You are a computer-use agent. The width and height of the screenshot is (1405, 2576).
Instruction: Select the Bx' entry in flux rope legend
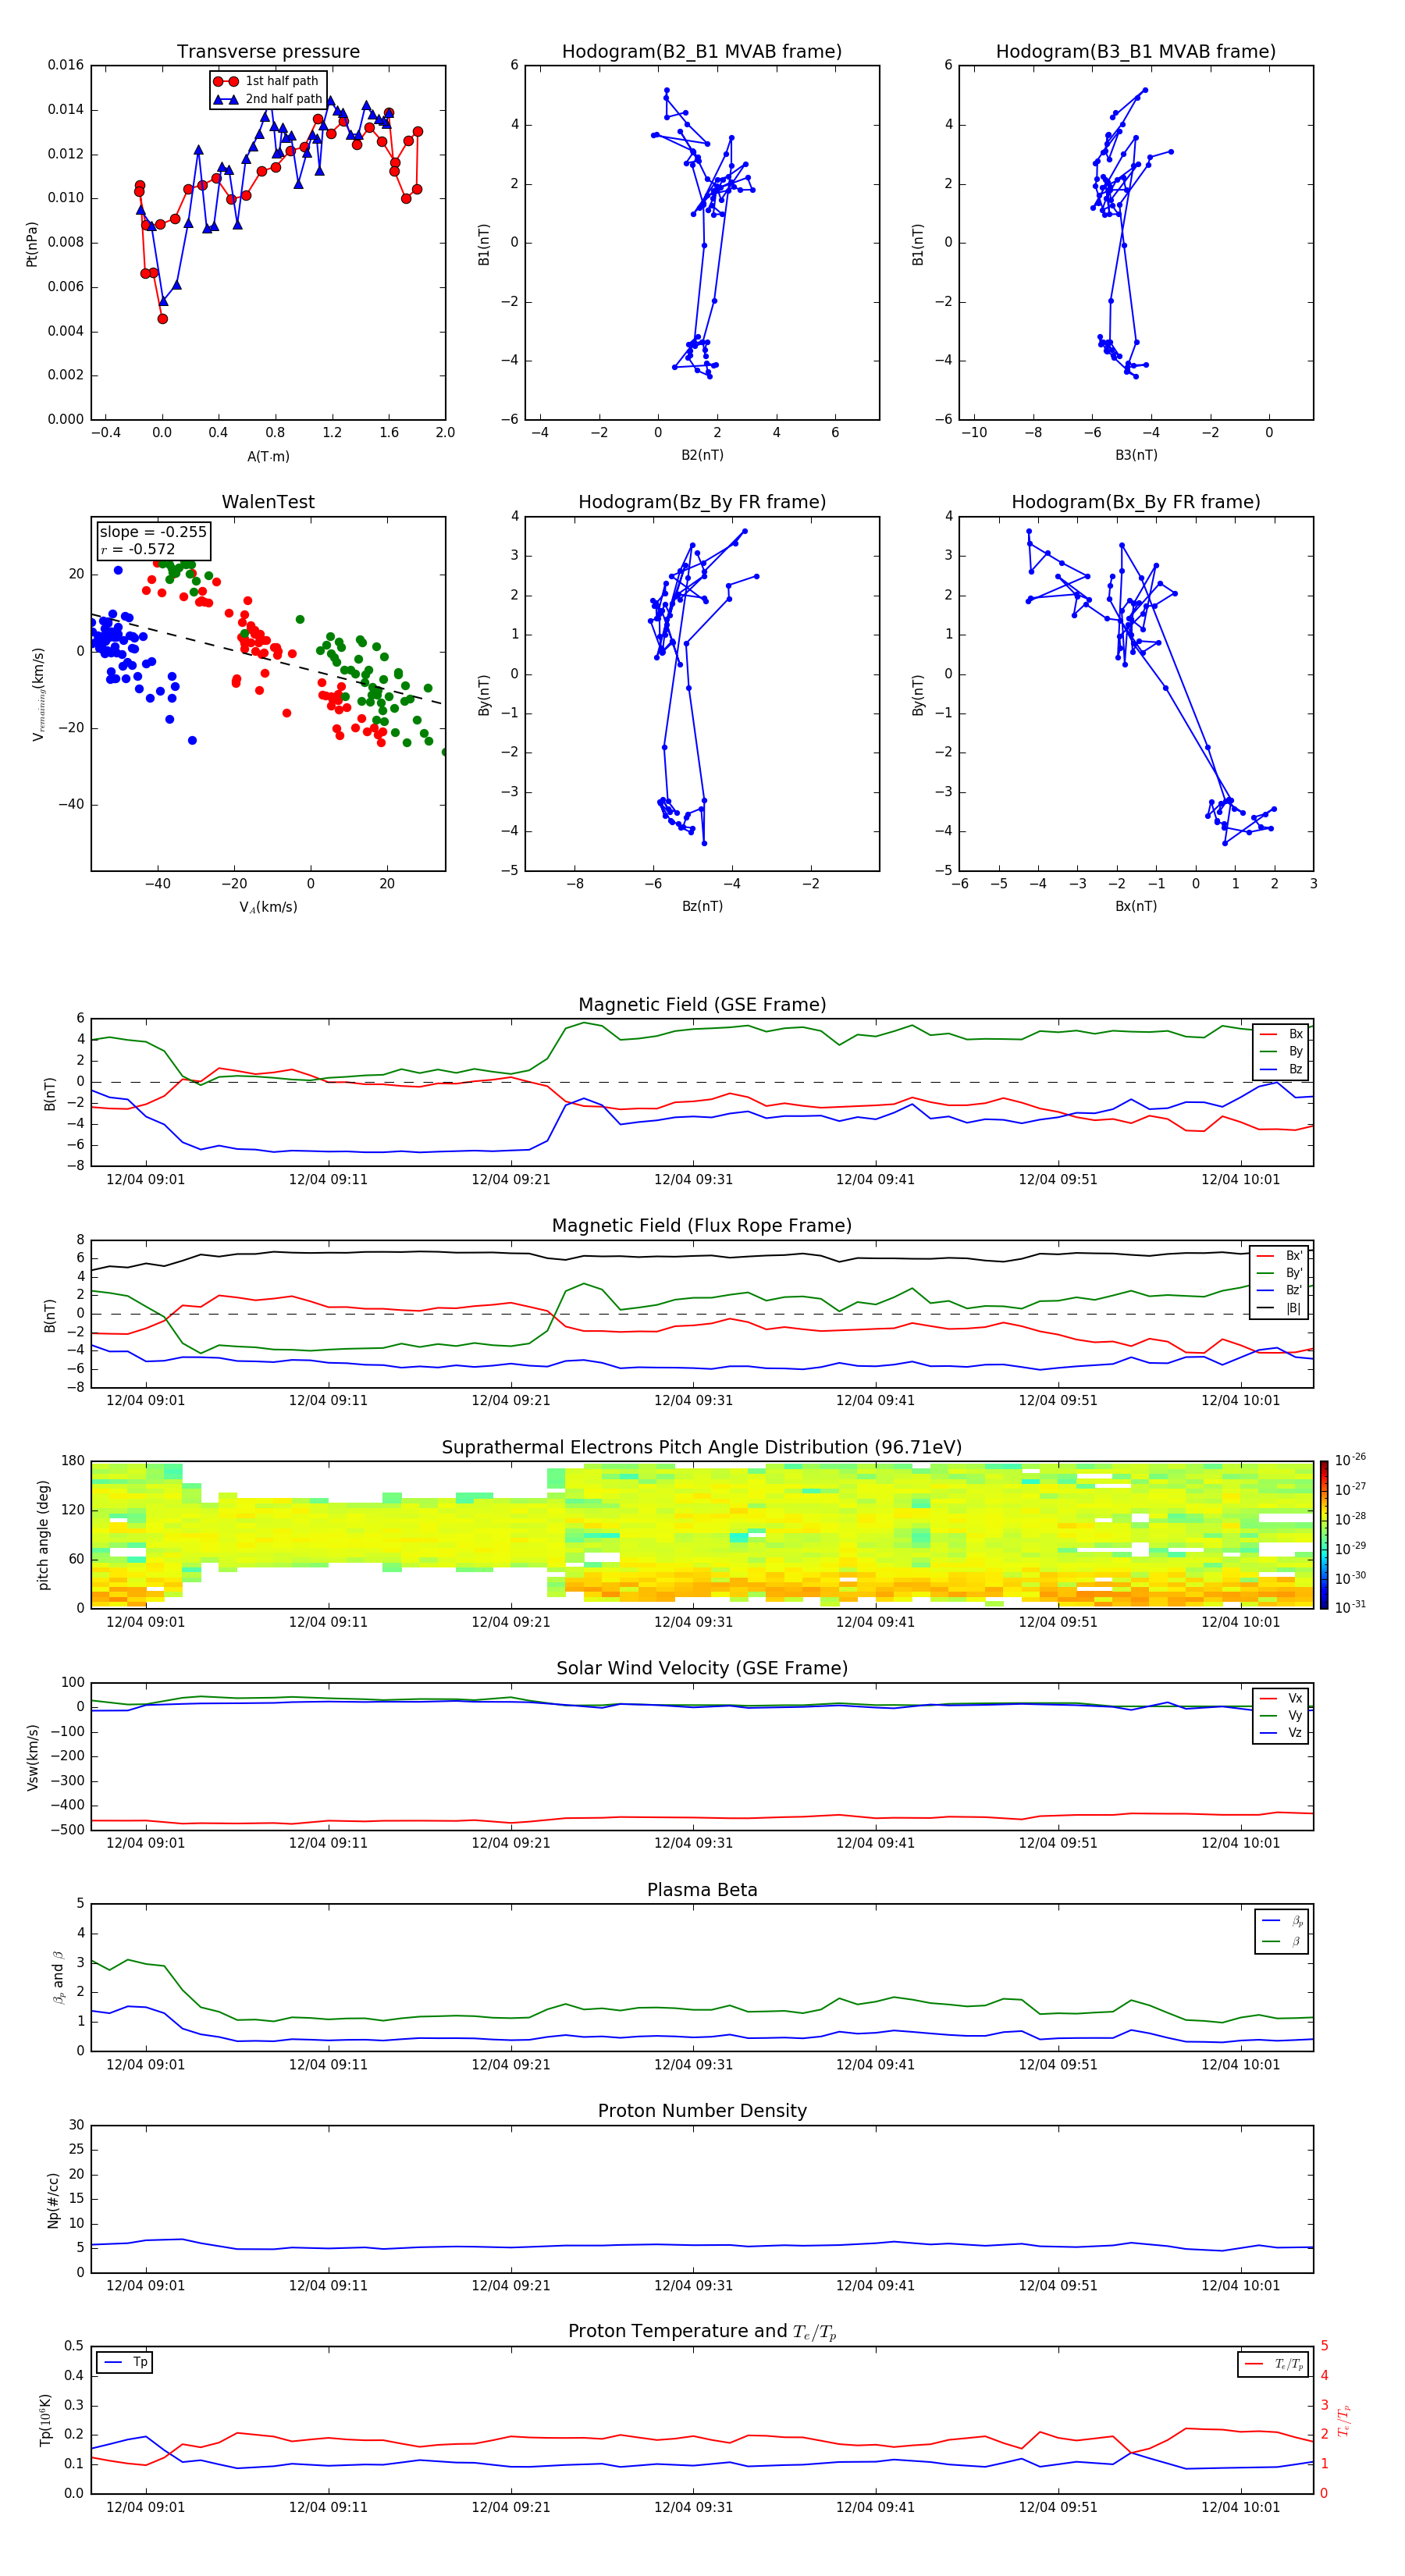coord(1281,1256)
